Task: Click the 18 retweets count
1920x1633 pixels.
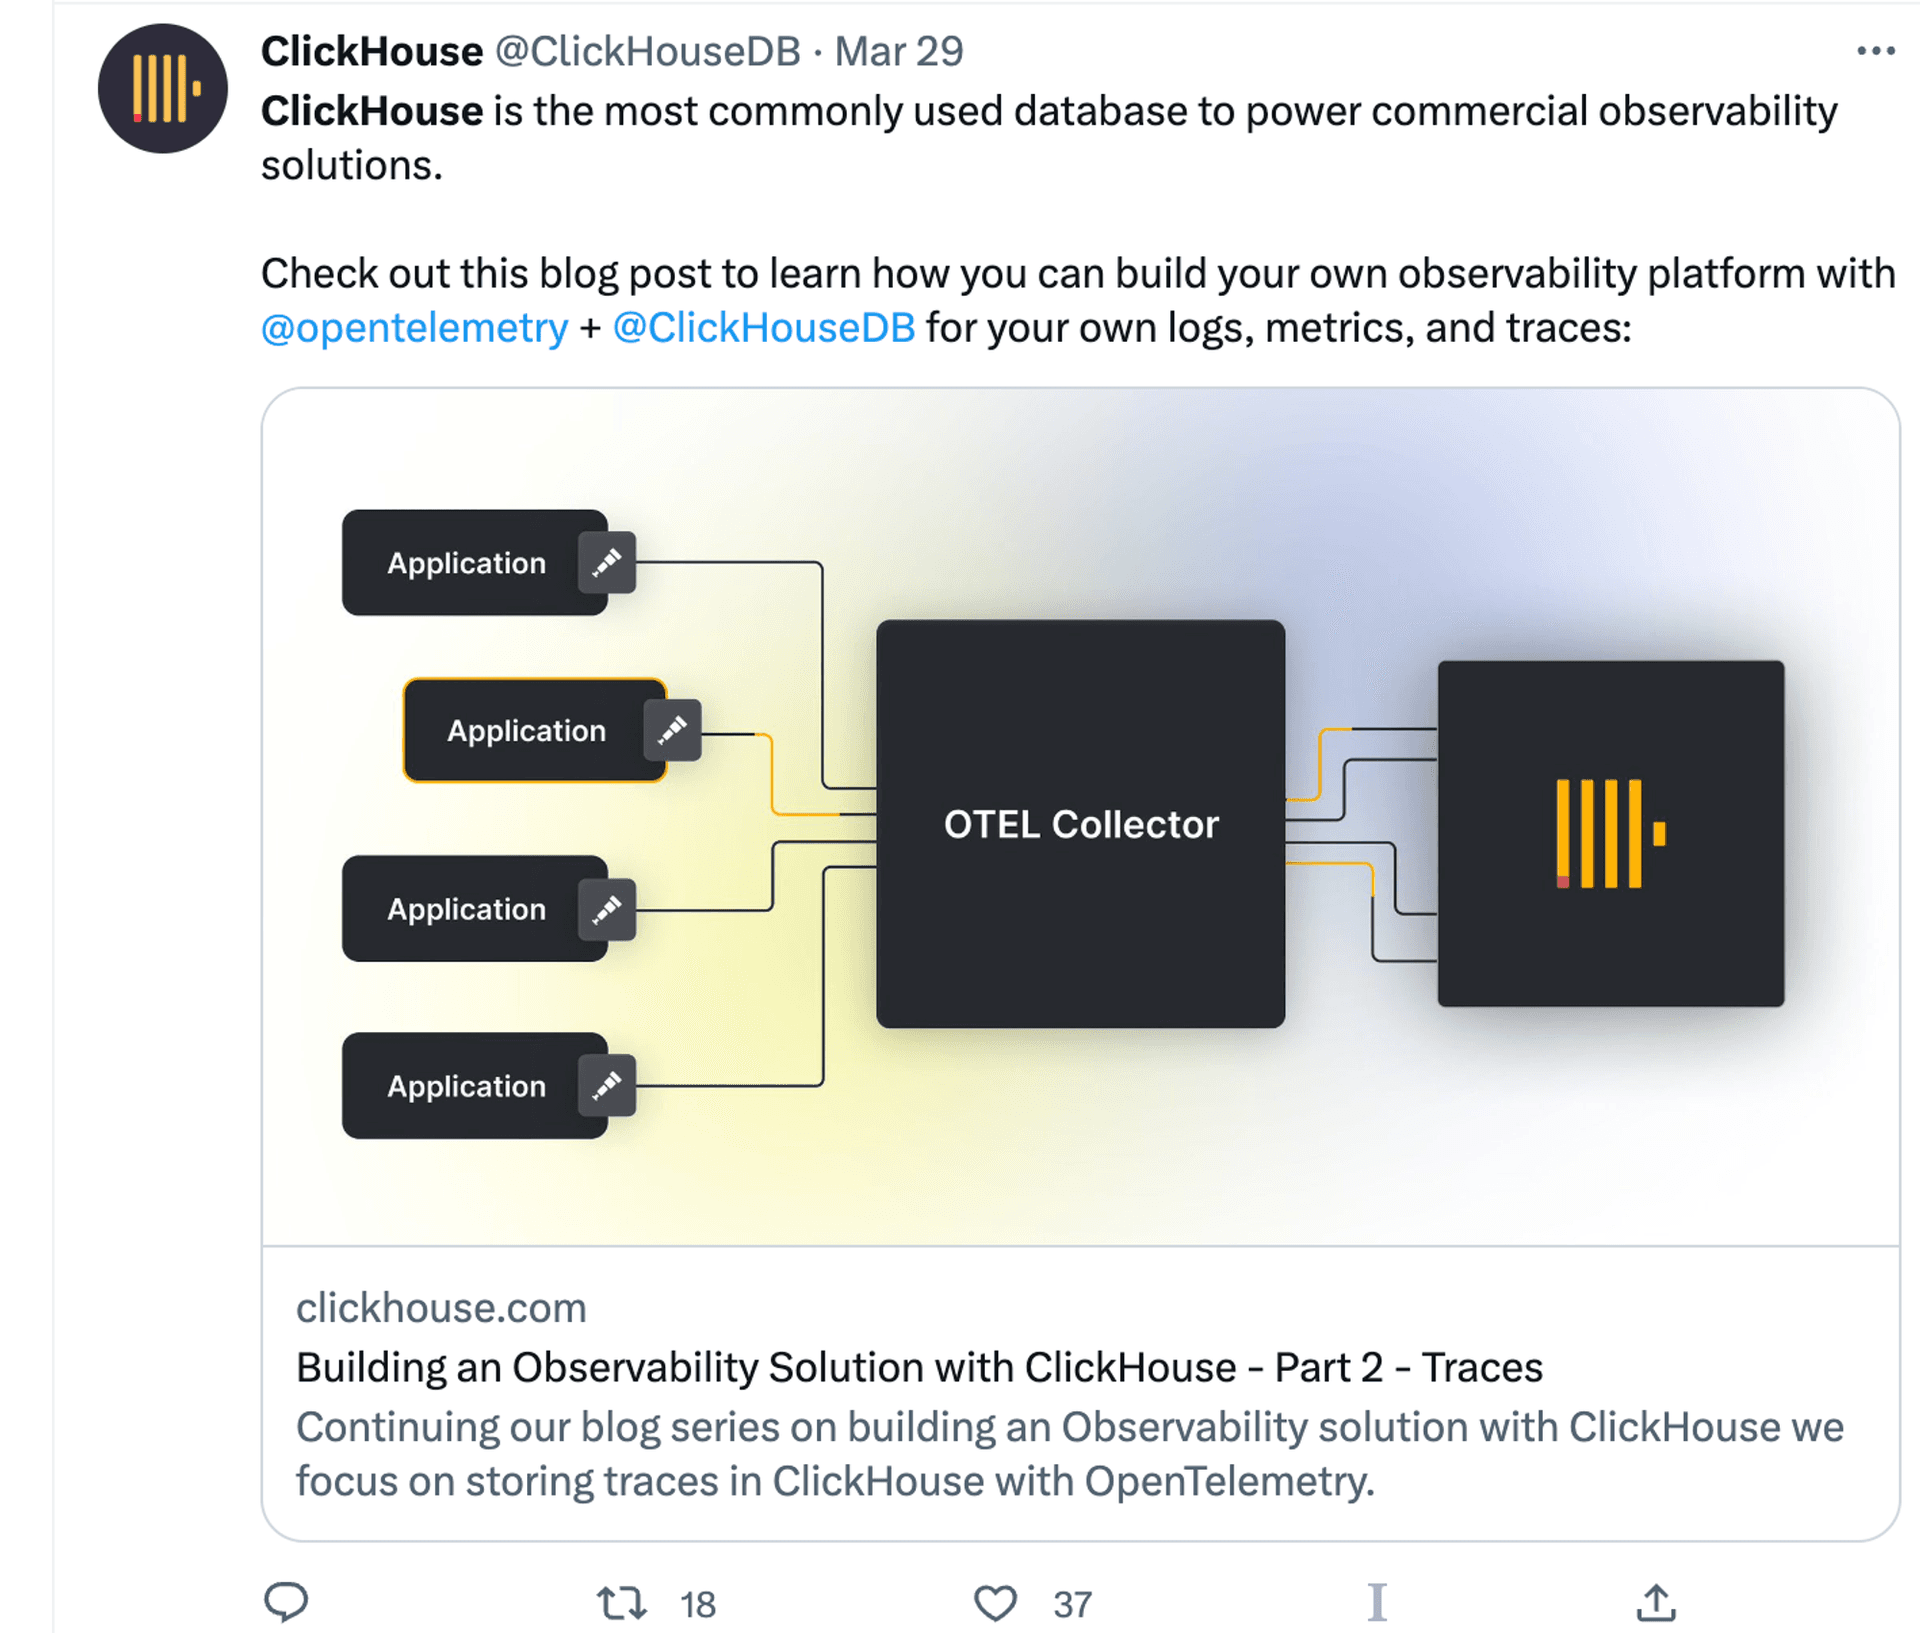Action: click(698, 1605)
